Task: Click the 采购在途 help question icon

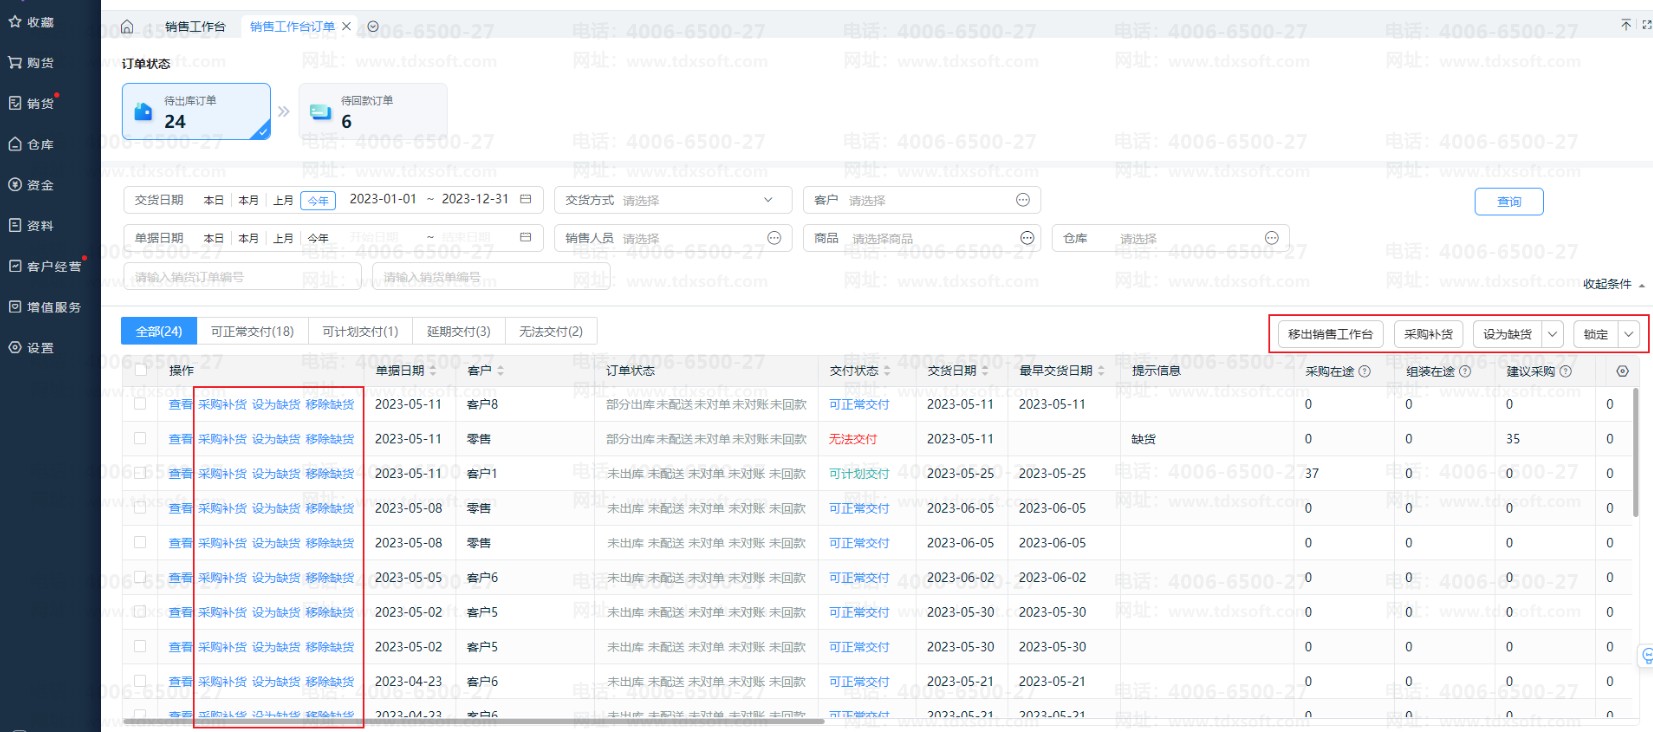Action: (1364, 372)
